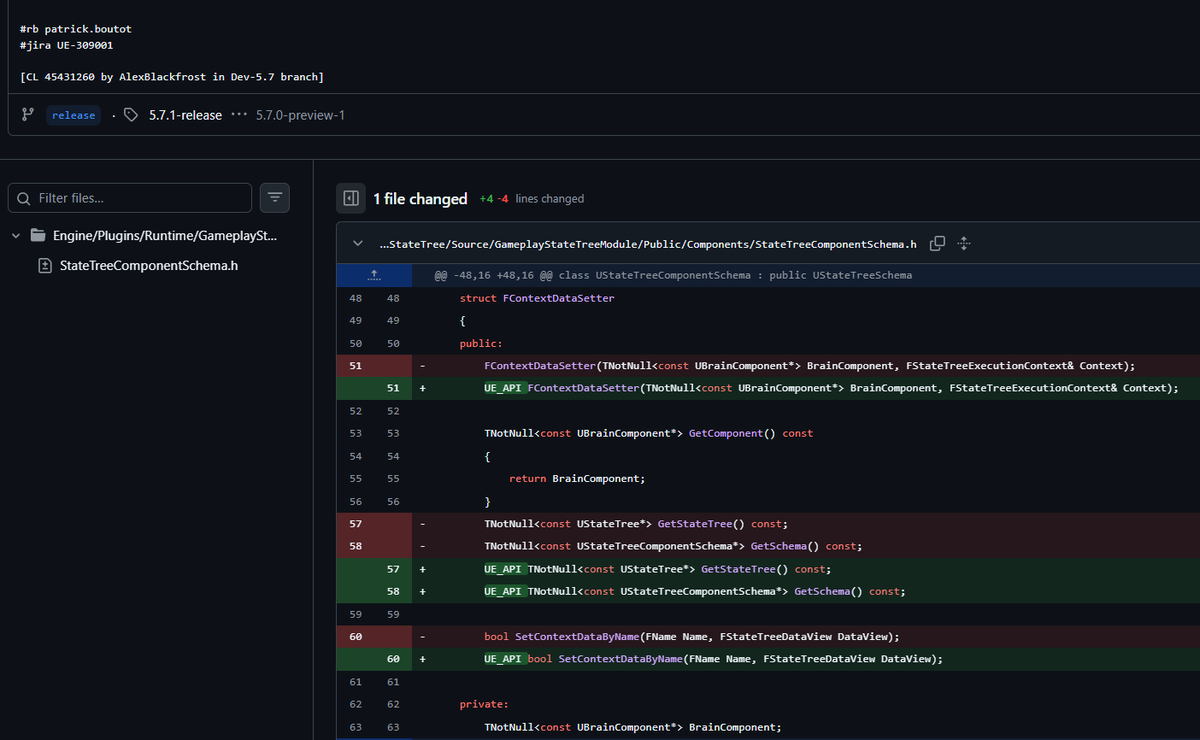Click added line number 58

(393, 591)
